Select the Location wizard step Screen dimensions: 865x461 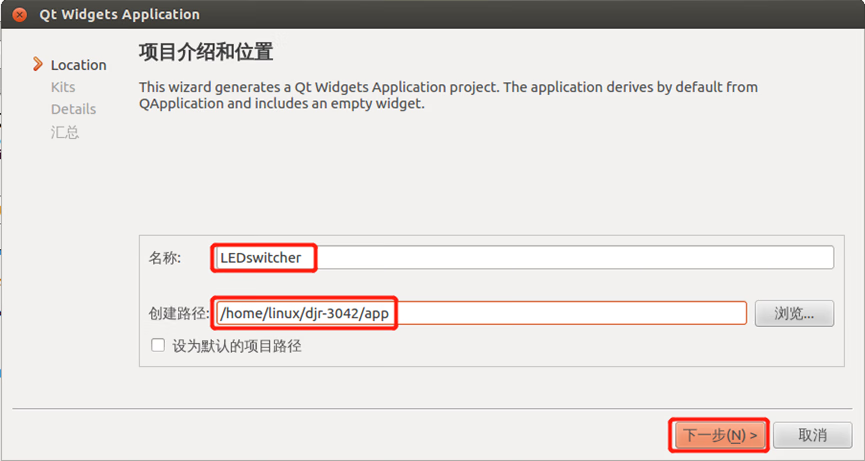[78, 65]
